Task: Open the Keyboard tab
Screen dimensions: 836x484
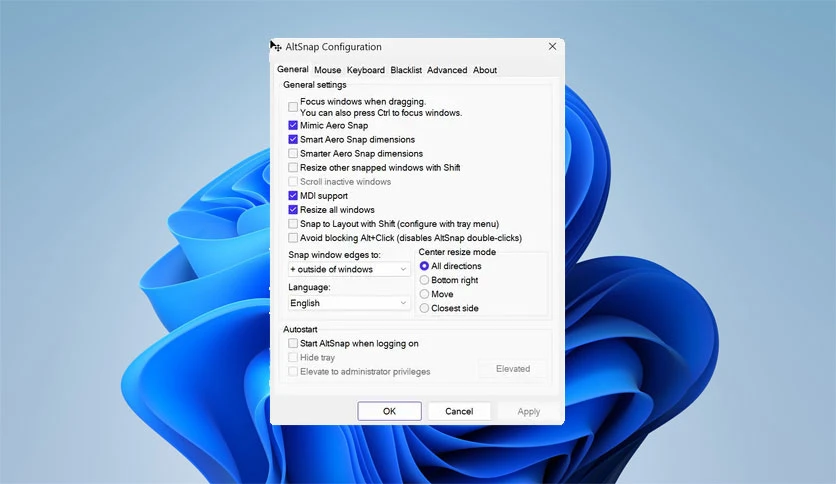Action: click(x=365, y=70)
